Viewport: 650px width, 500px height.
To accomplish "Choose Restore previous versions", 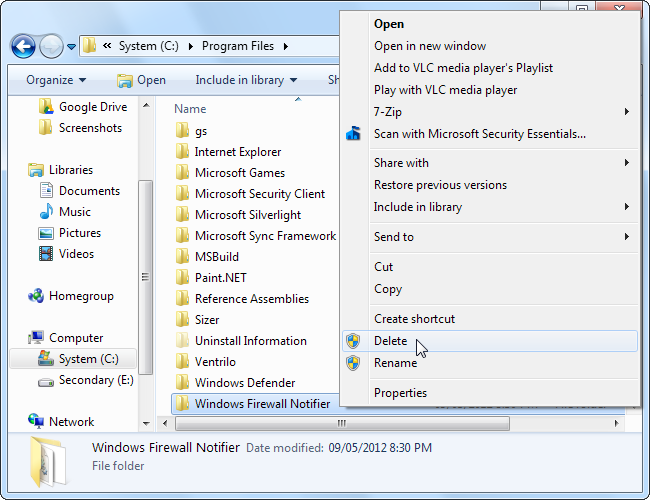I will (489, 184).
